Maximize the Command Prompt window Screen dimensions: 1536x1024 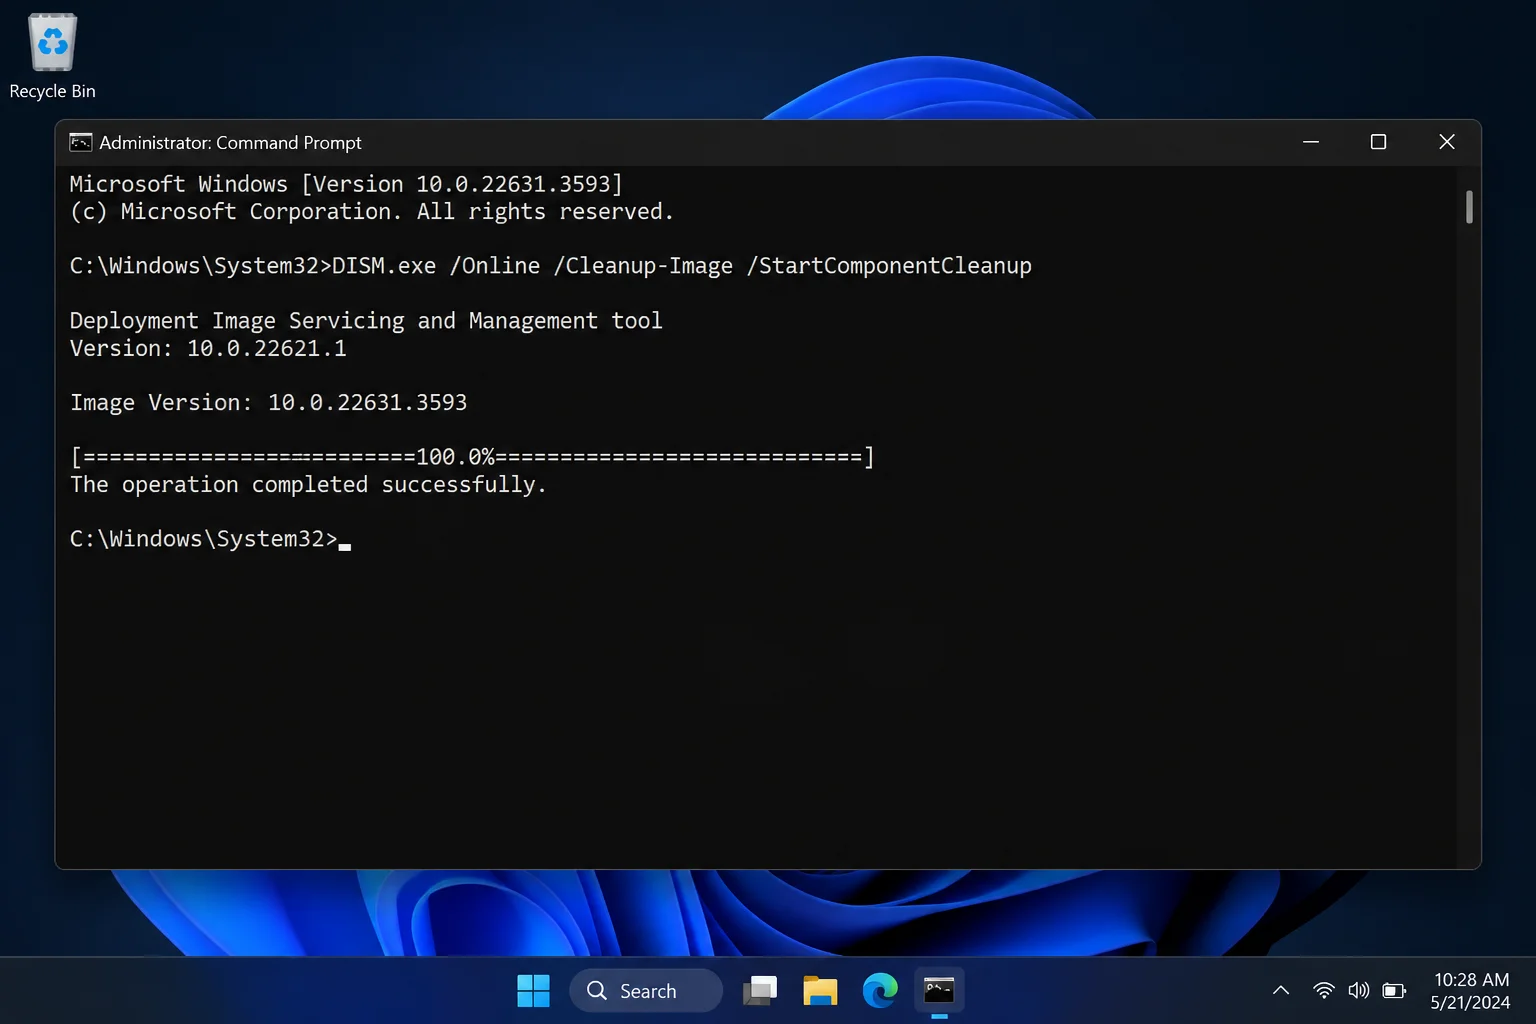[x=1378, y=142]
